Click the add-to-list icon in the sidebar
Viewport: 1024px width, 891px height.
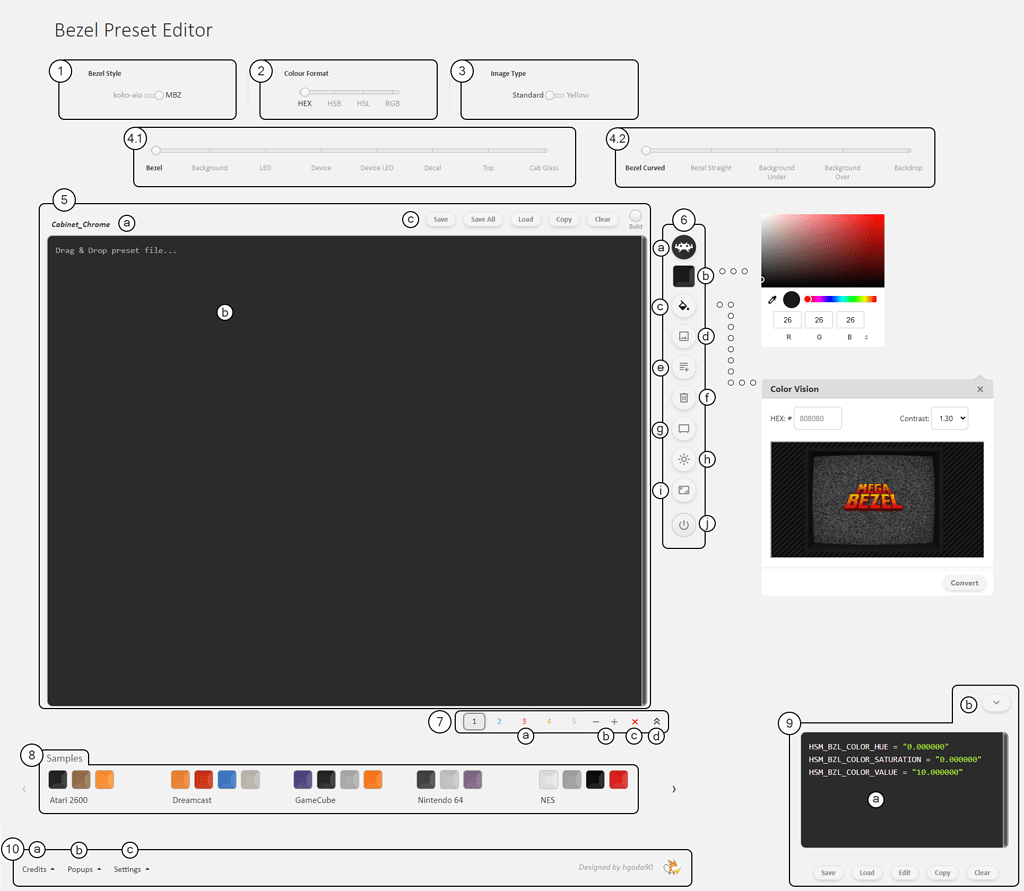tap(683, 367)
